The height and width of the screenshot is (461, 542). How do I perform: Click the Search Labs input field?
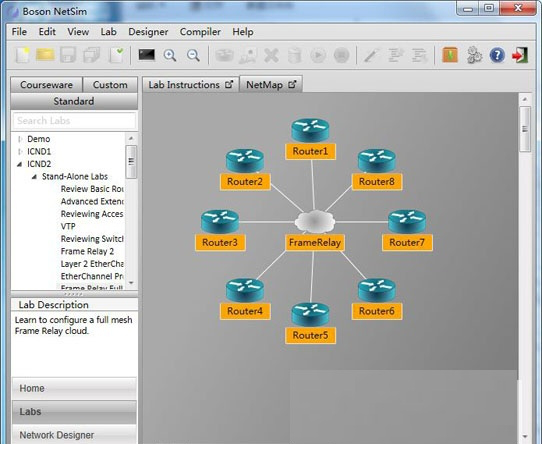pos(74,121)
